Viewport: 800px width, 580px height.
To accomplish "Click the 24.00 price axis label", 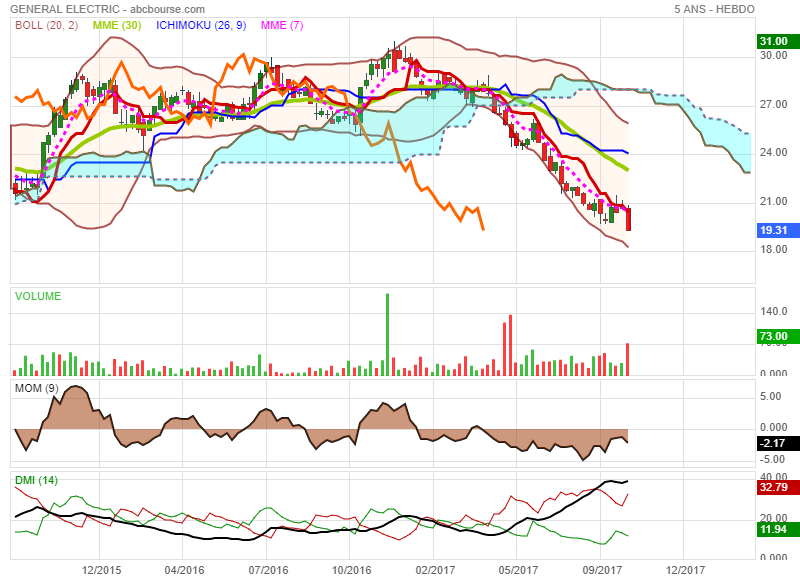I will click(x=773, y=153).
